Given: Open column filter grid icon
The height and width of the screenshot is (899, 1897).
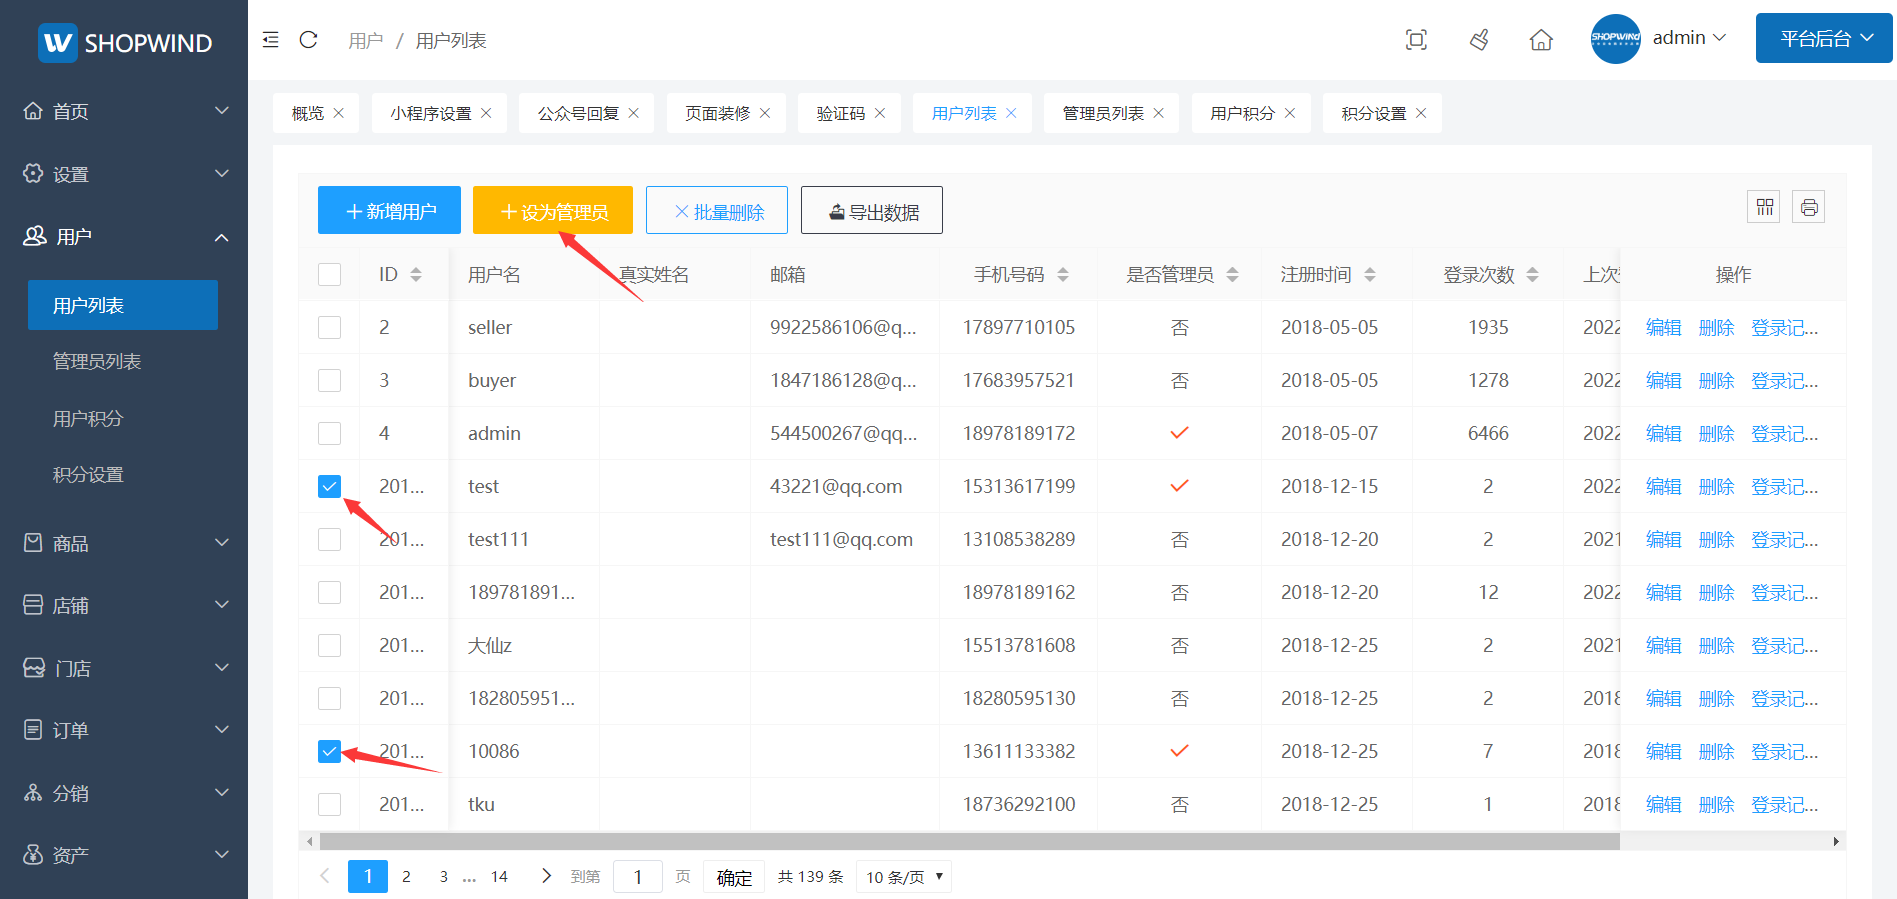Looking at the screenshot, I should pyautogui.click(x=1764, y=207).
